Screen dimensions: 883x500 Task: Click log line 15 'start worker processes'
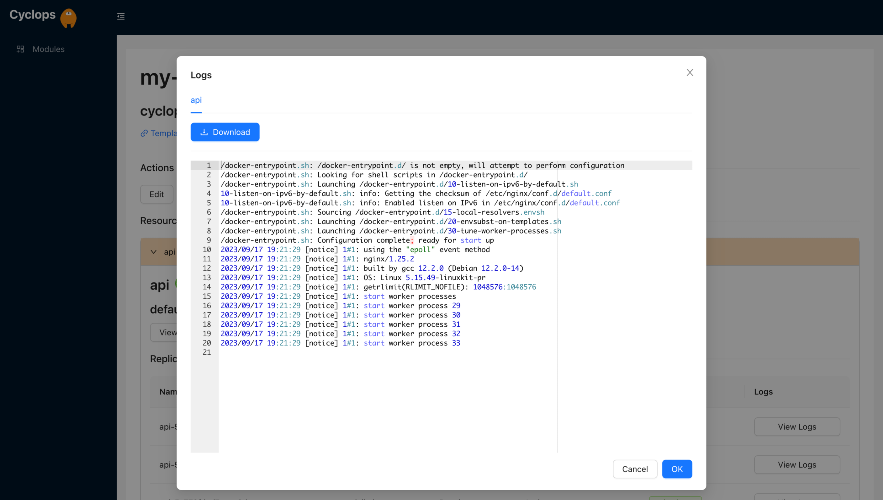(338, 296)
